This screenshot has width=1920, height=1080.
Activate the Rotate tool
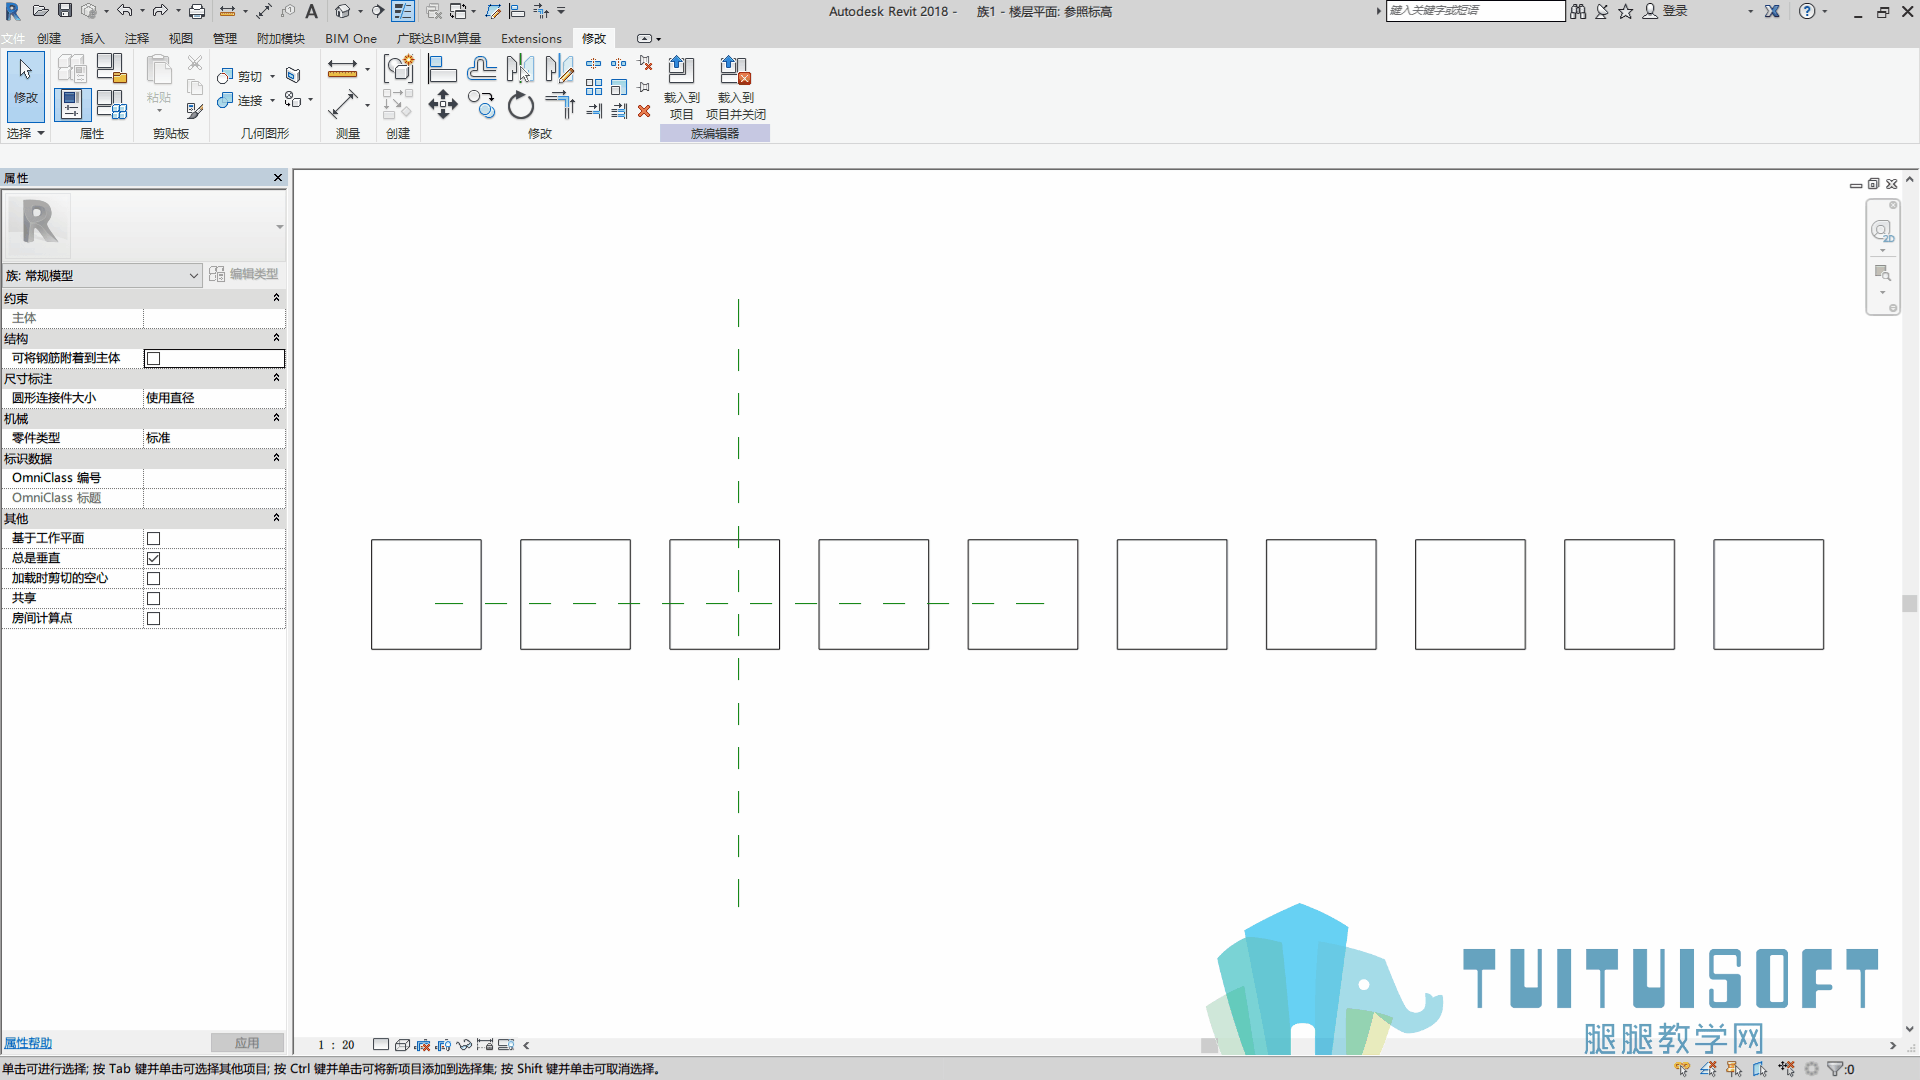[x=521, y=104]
